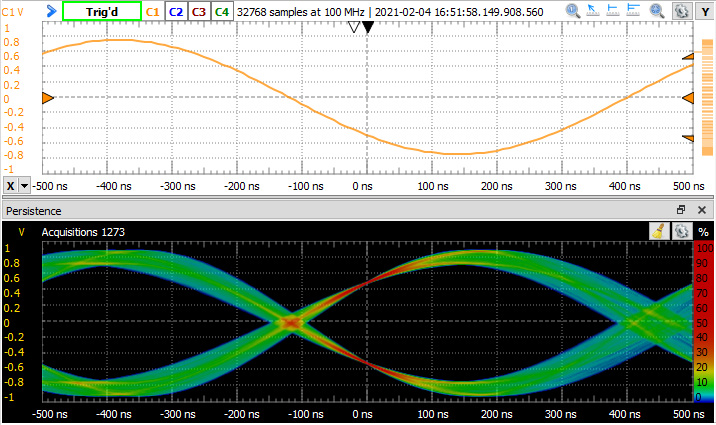Image resolution: width=716 pixels, height=425 pixels.
Task: Click the X axis button
Action: 10,186
